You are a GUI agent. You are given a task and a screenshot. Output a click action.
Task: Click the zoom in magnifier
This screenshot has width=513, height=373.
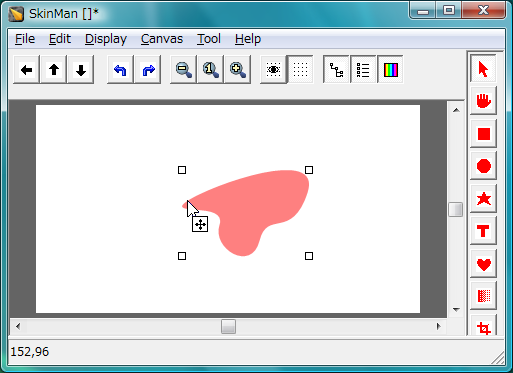[237, 70]
